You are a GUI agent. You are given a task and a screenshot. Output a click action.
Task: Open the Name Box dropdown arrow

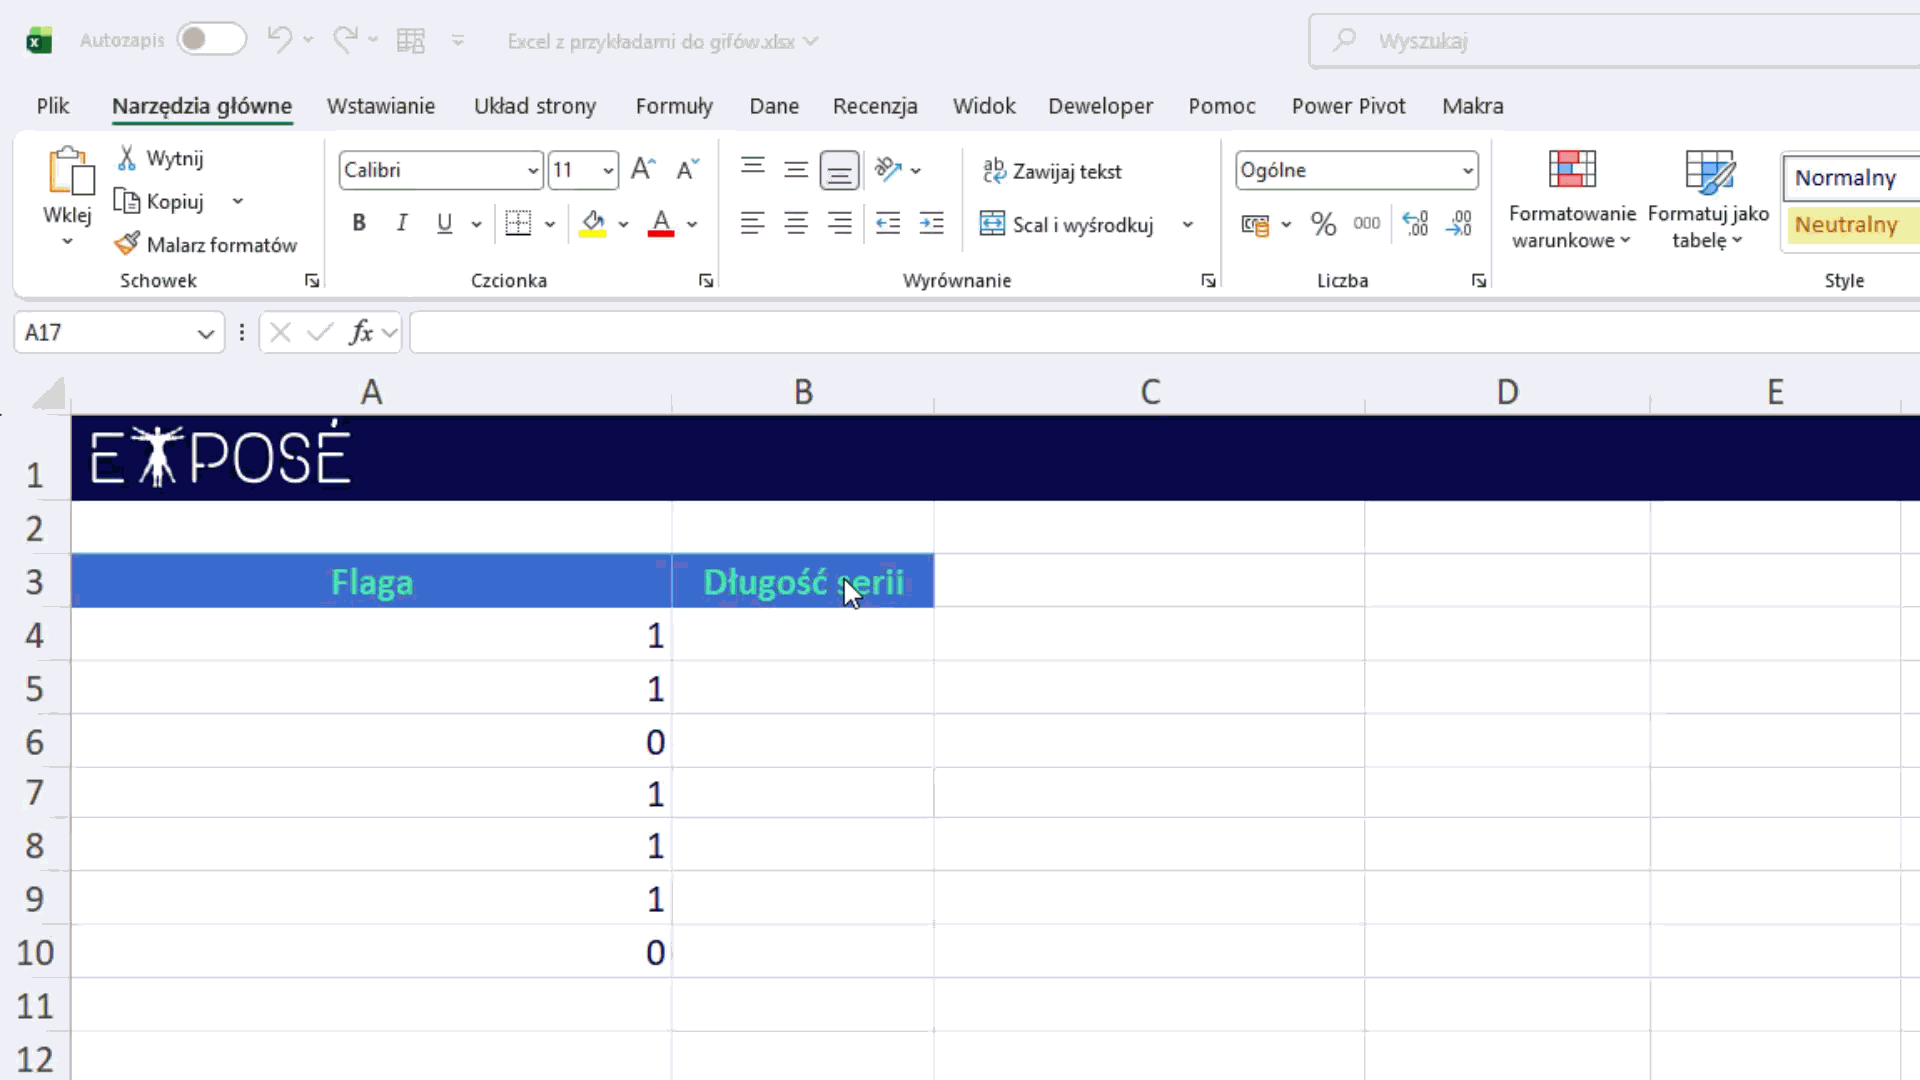pyautogui.click(x=205, y=333)
